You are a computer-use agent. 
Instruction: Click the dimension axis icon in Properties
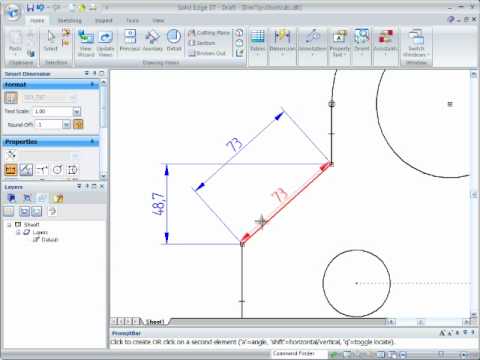point(12,155)
